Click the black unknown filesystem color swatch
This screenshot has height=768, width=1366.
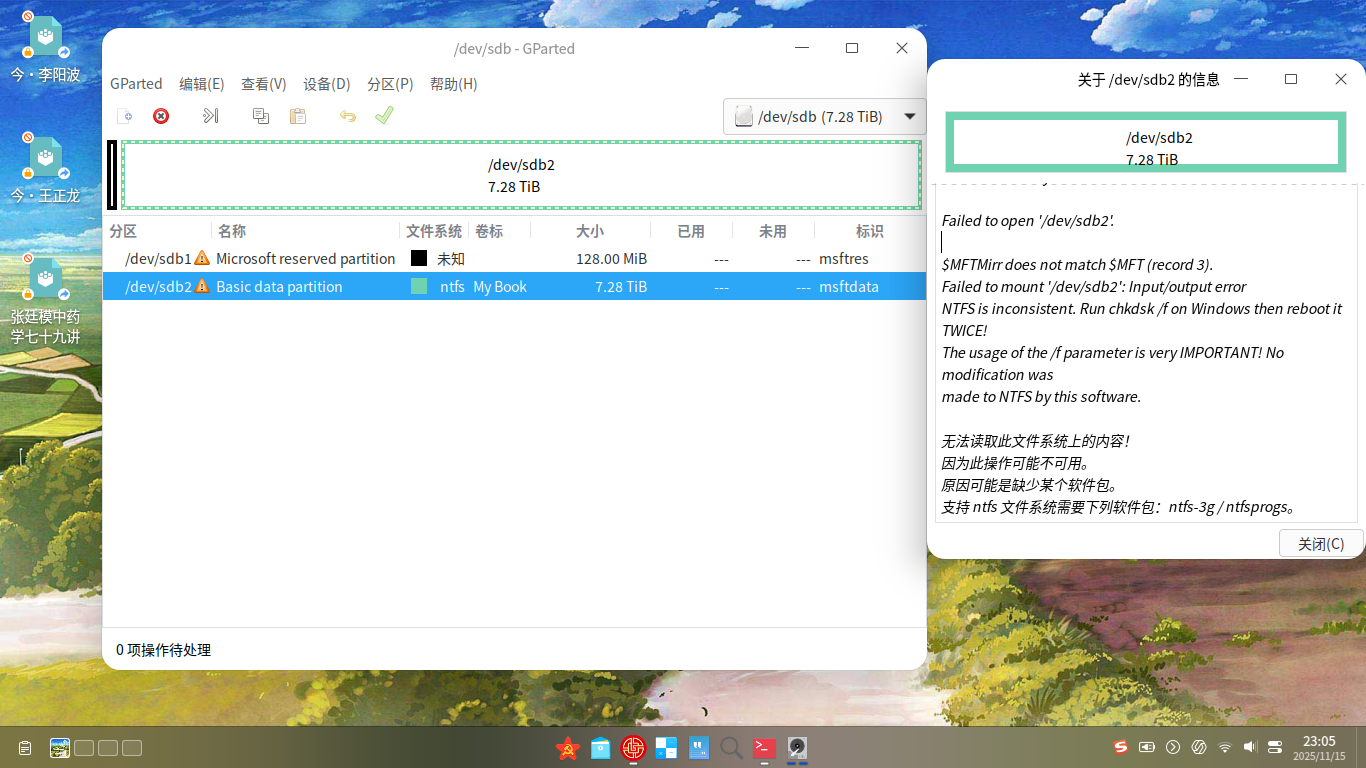419,258
